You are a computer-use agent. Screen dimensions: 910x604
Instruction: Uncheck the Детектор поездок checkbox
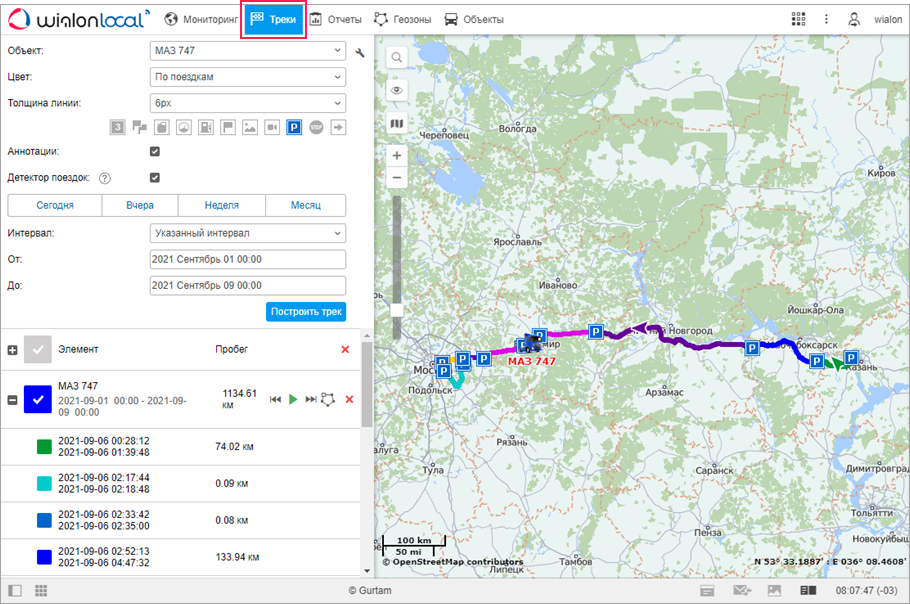click(155, 178)
